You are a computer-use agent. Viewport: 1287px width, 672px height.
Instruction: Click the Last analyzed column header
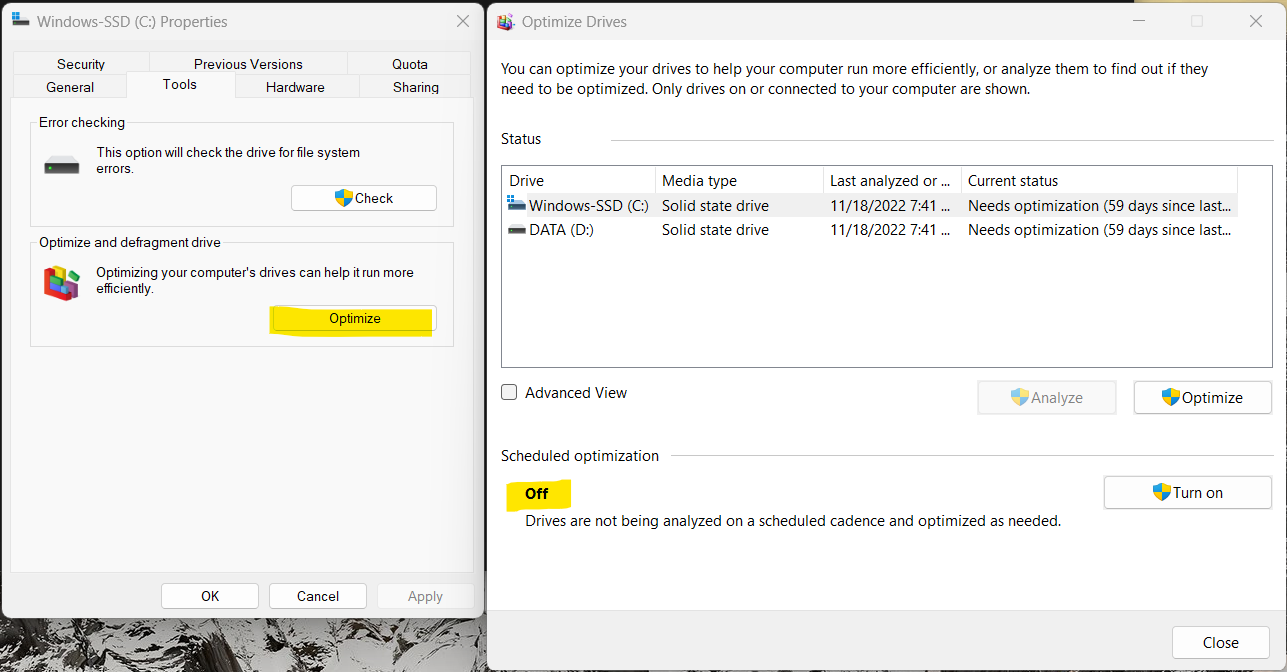[892, 181]
